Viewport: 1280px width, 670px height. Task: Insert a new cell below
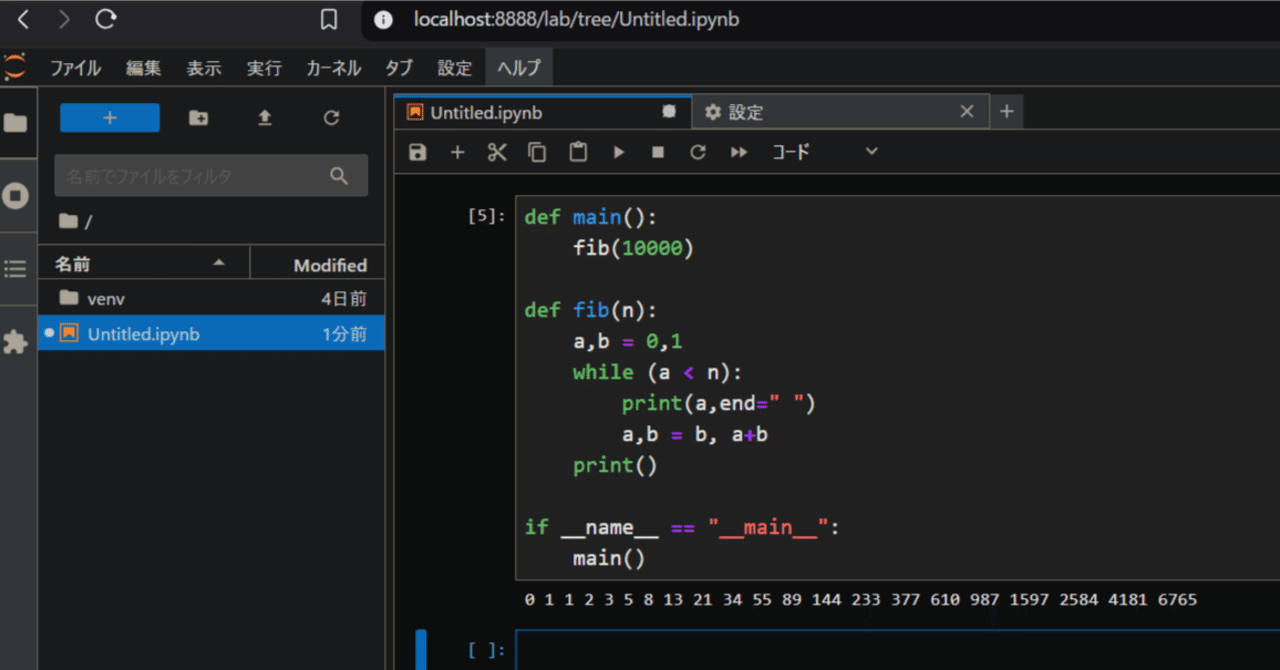tap(457, 152)
